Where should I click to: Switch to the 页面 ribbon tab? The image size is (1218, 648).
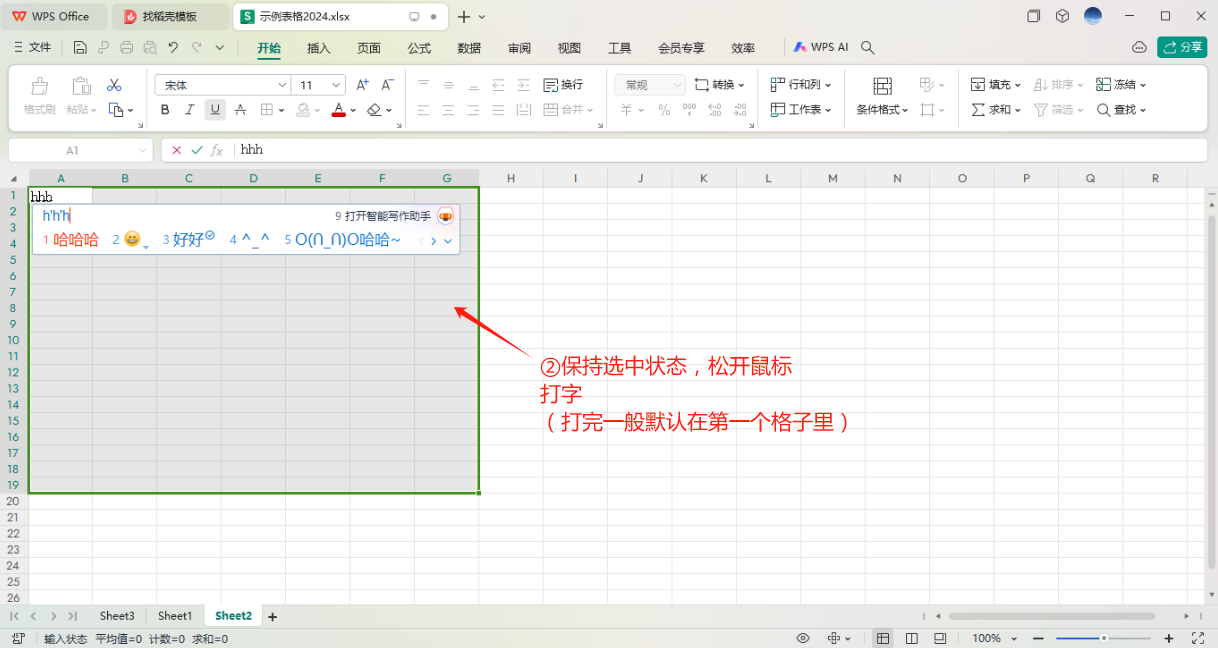(369, 48)
